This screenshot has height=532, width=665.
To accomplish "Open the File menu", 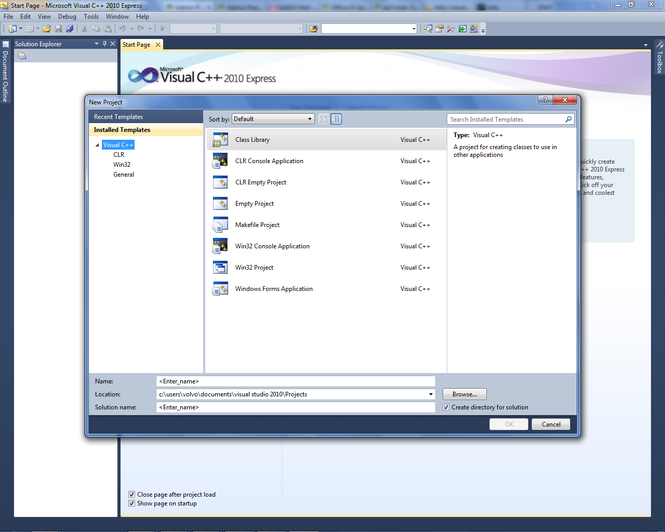I will [x=8, y=17].
